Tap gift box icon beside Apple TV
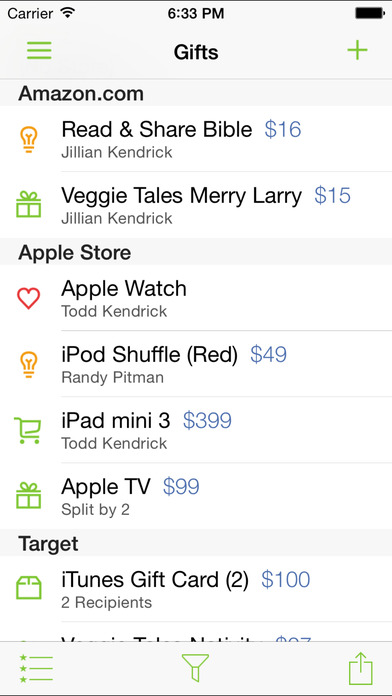Viewport: 392px width, 696px height. (x=29, y=496)
